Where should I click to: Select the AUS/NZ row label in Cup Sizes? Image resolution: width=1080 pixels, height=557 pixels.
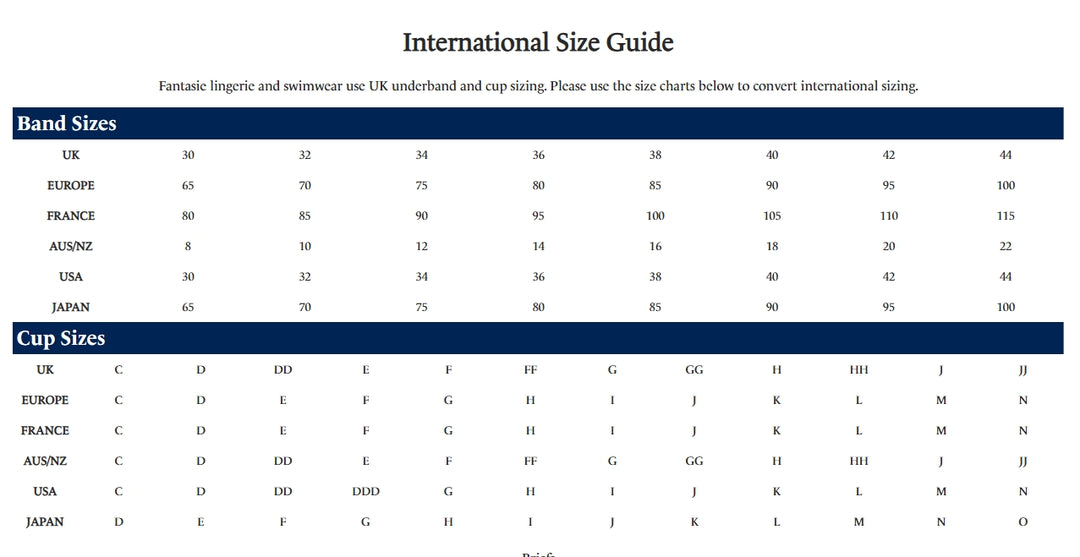click(x=45, y=461)
